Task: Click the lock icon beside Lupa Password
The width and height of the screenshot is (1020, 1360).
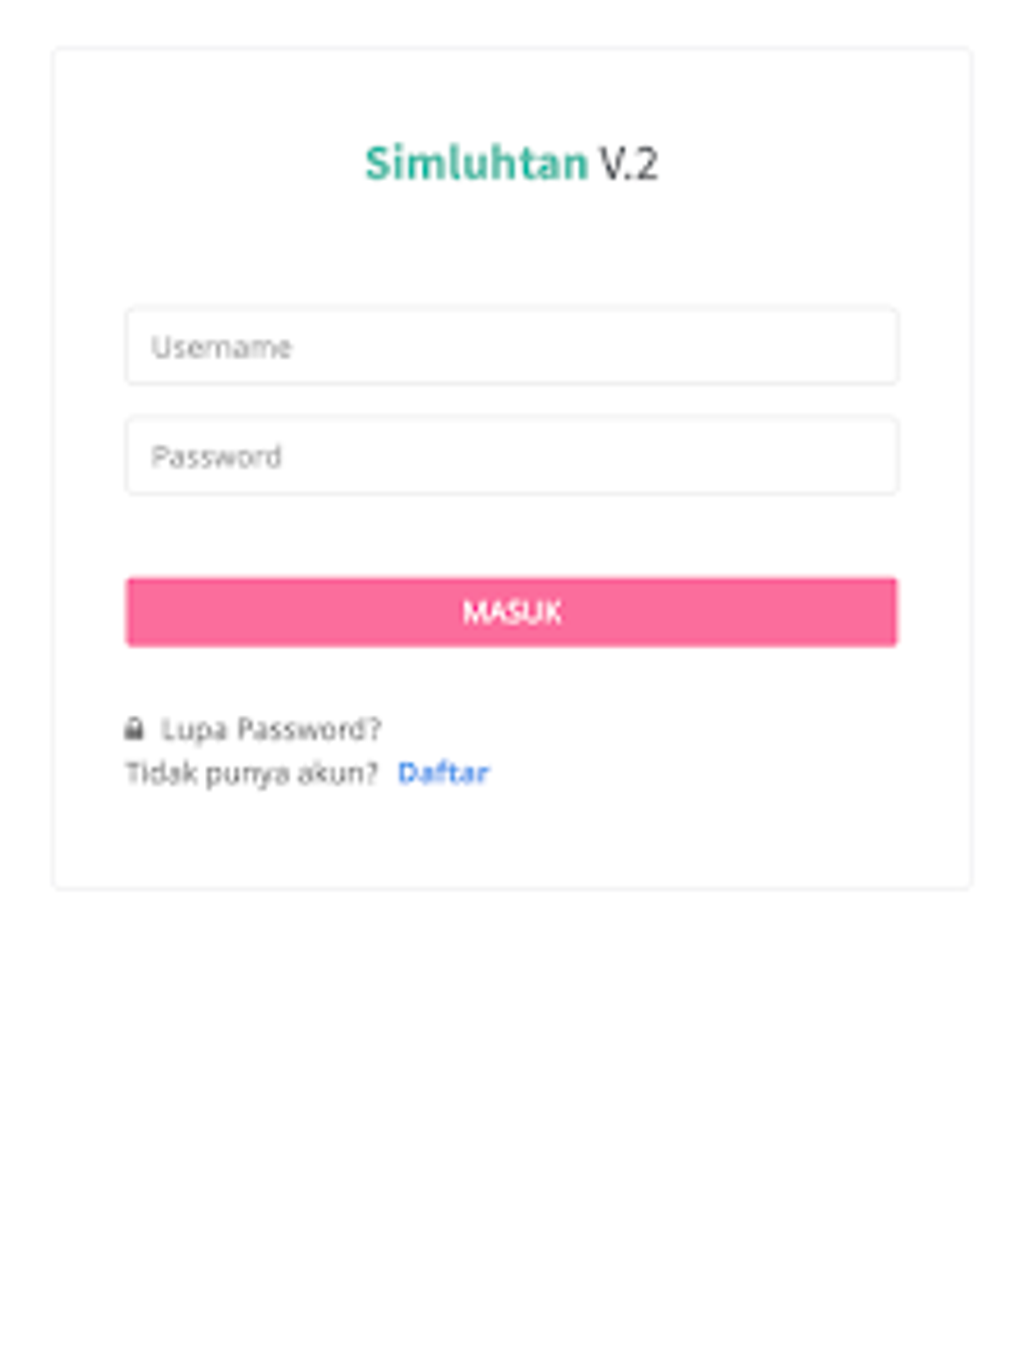Action: click(134, 729)
